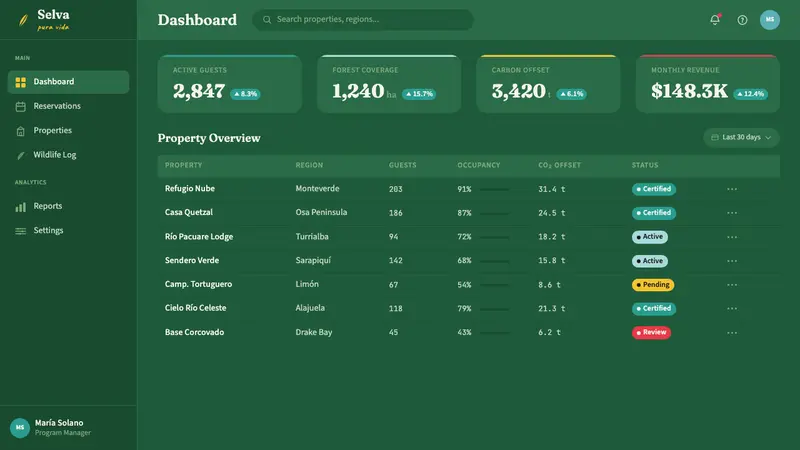Open more options for Cielo Río Celeste

(x=732, y=308)
